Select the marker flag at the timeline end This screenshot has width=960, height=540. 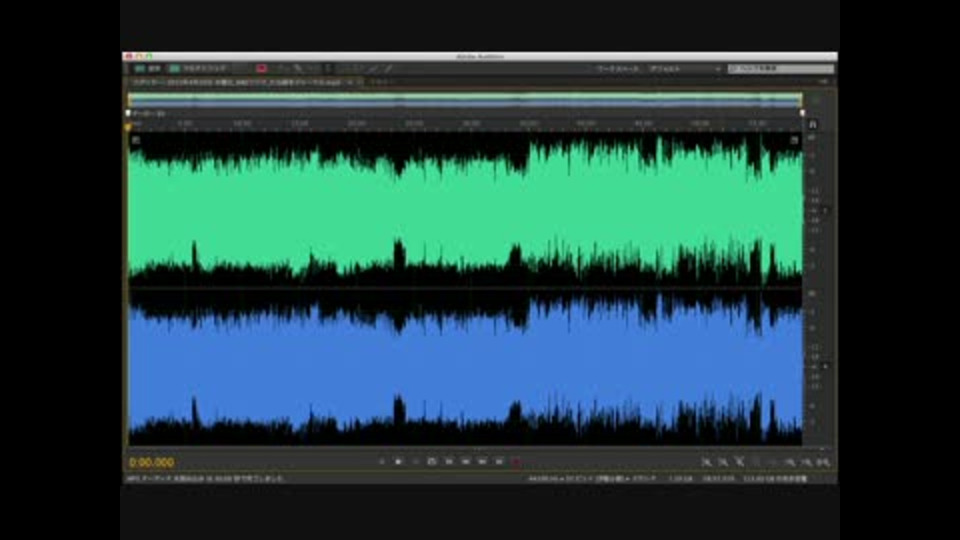click(x=802, y=113)
